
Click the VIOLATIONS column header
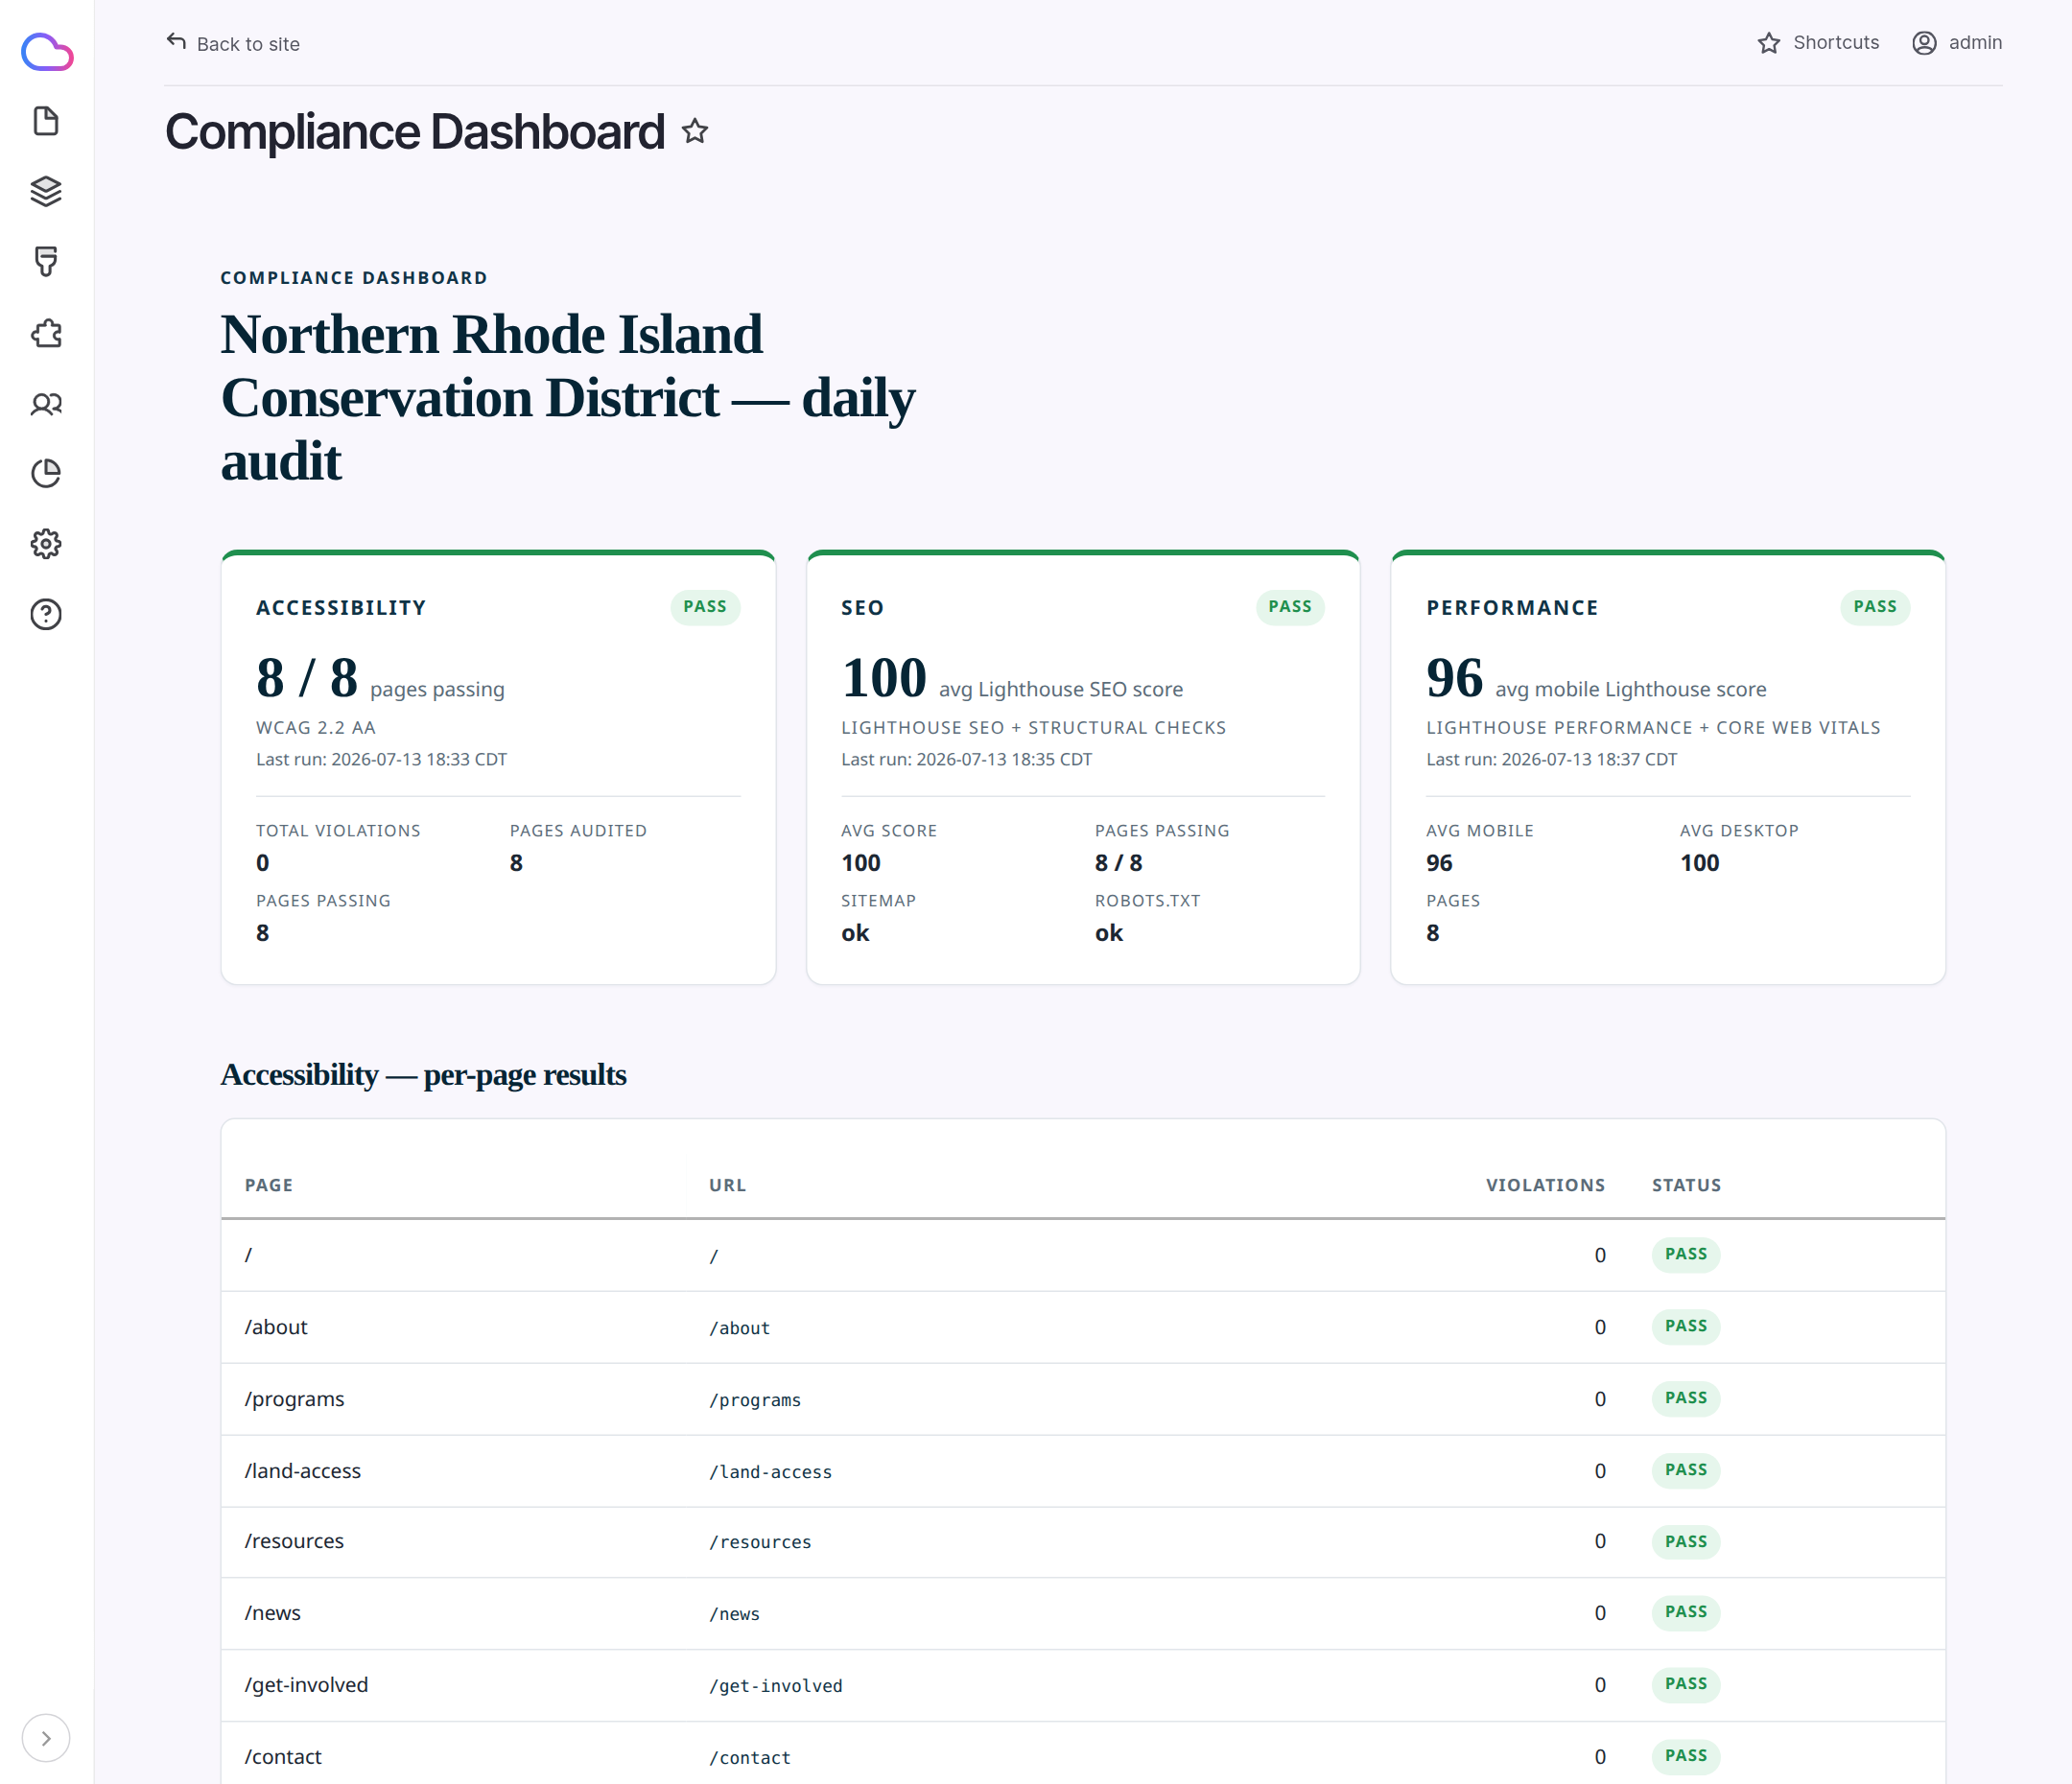click(1545, 1185)
